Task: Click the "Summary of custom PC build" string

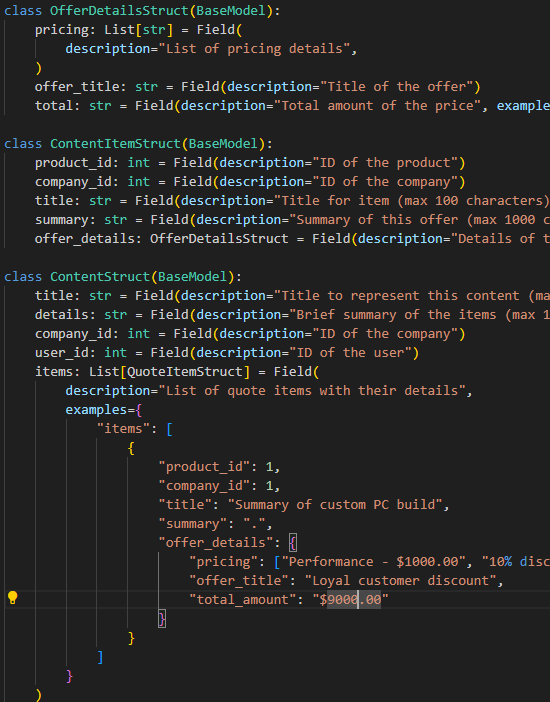Action: point(335,505)
